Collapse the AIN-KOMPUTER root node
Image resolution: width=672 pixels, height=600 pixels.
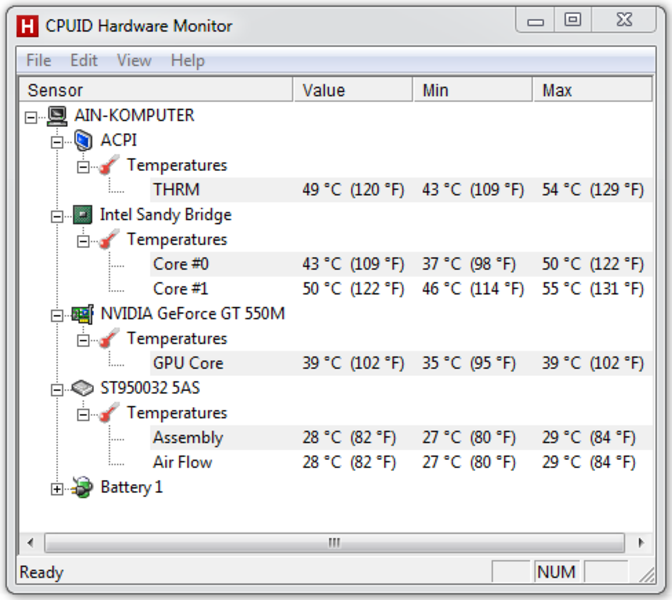pyautogui.click(x=31, y=117)
